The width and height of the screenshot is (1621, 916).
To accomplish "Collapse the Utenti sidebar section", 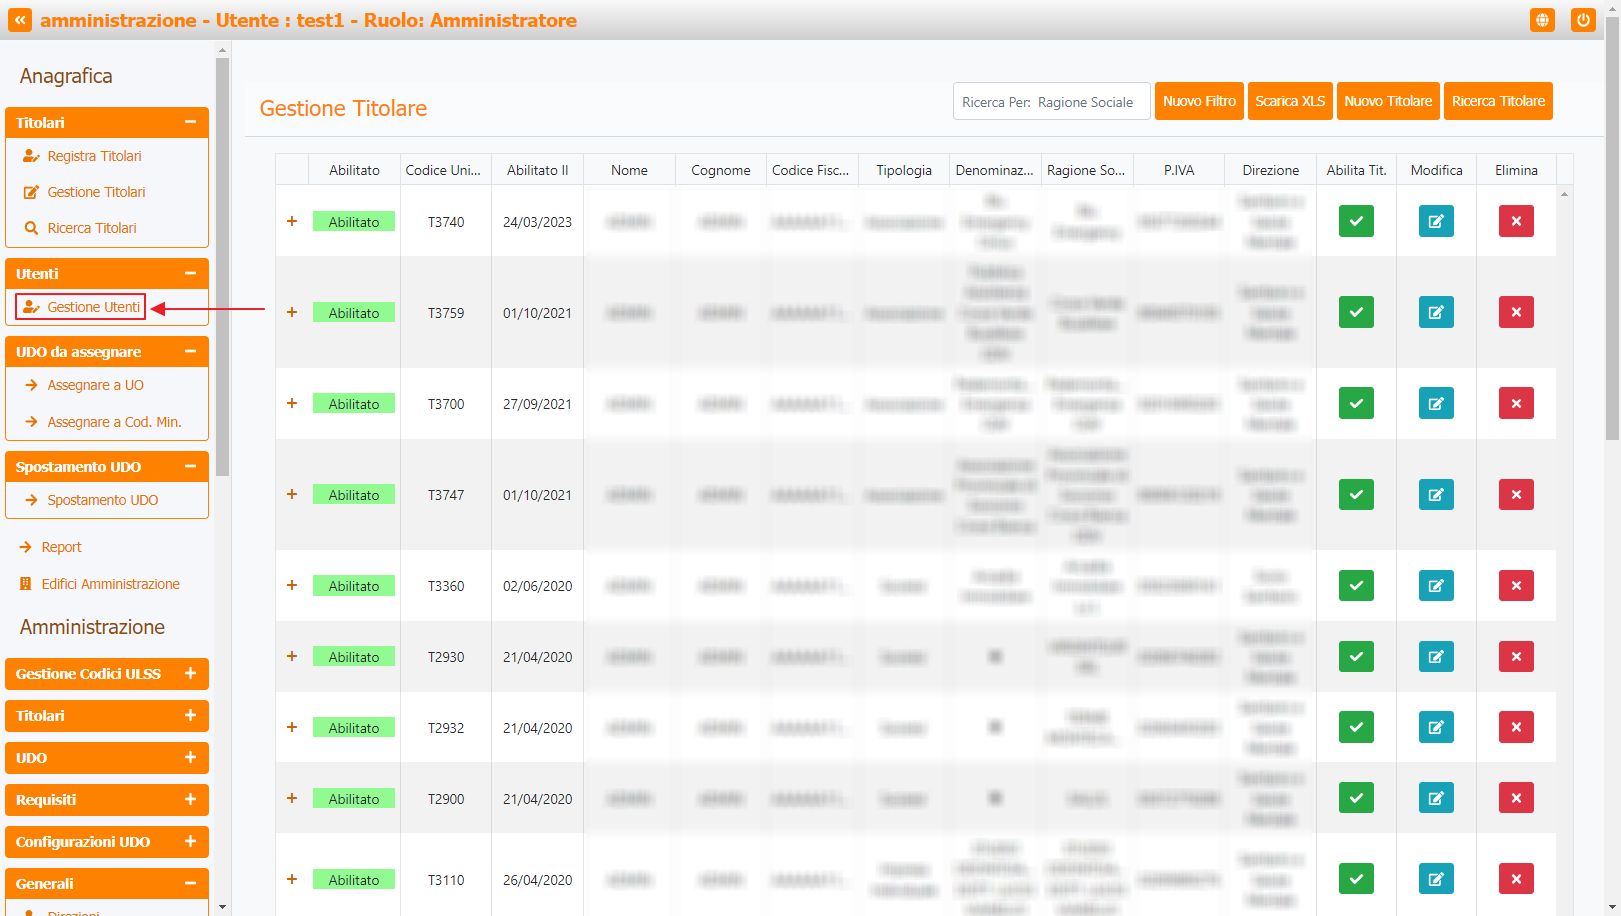I will (x=190, y=273).
